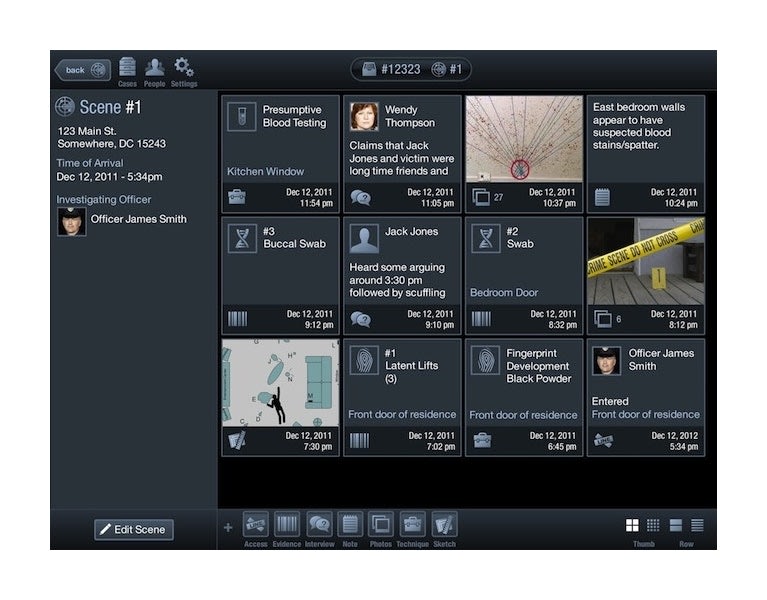
Task: Select case #12323 in the header
Action: [x=391, y=70]
